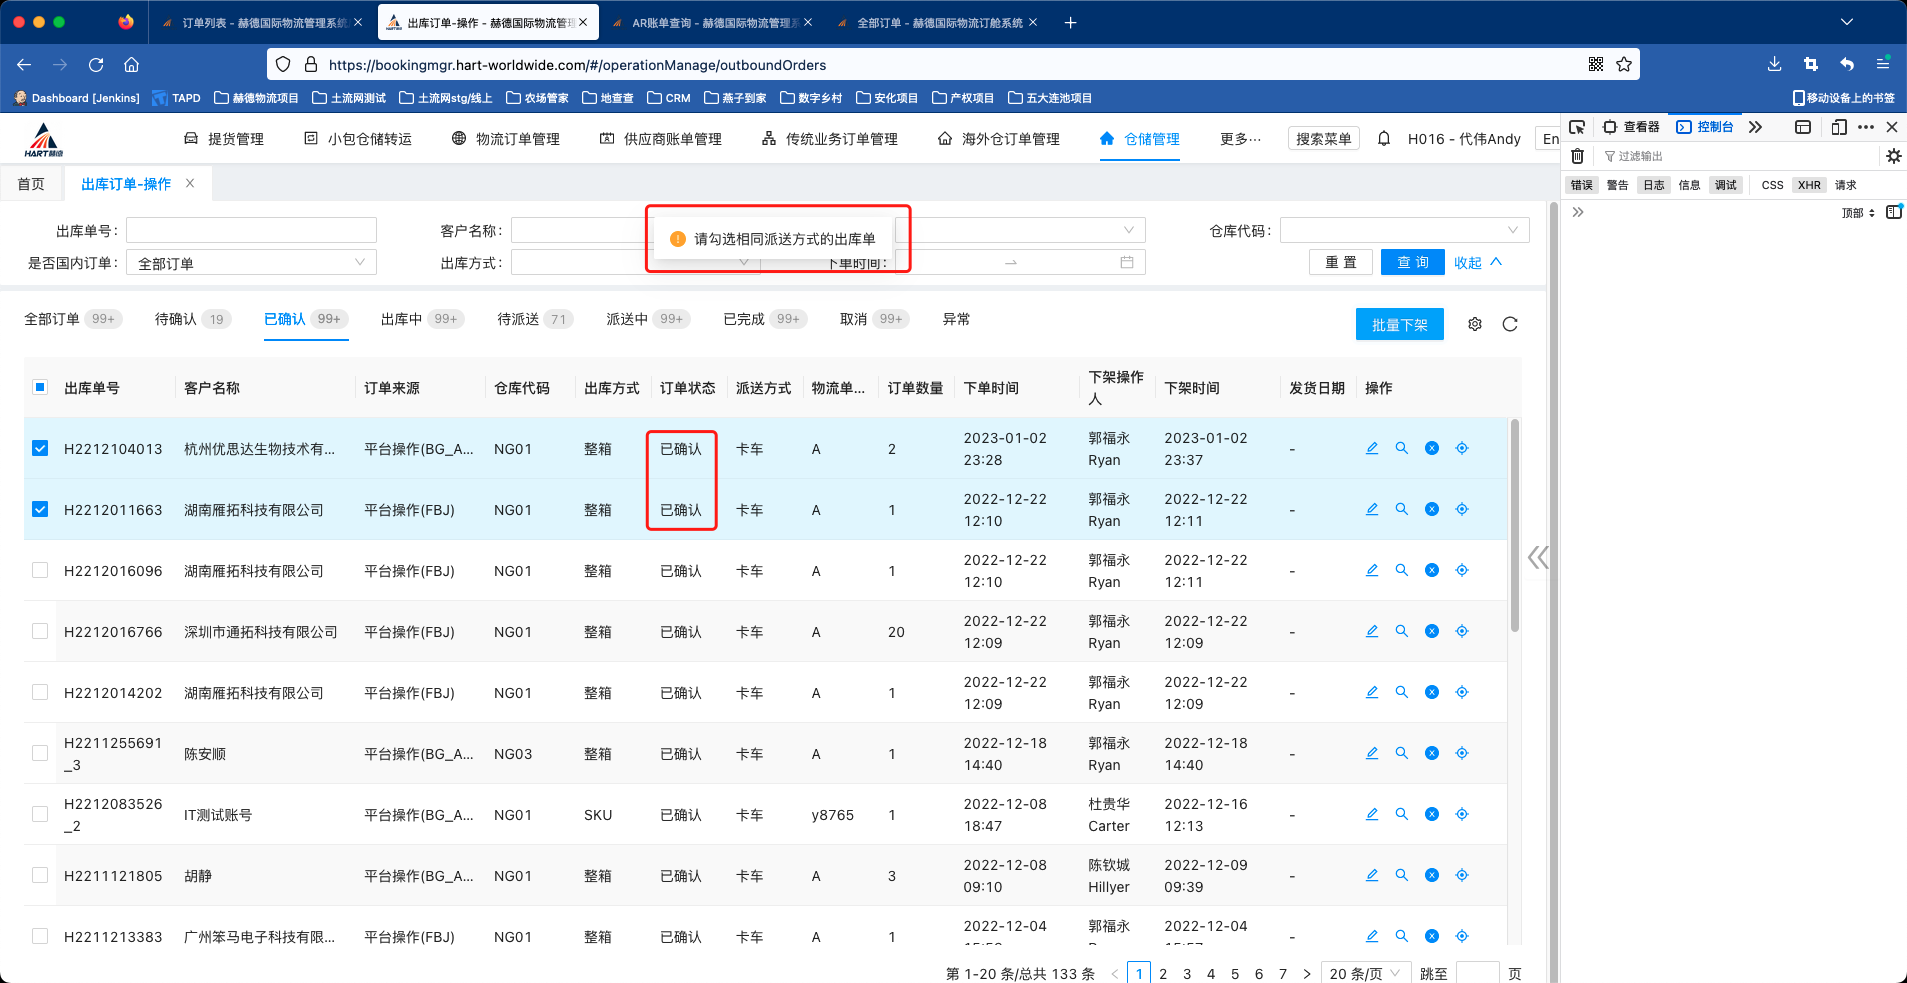Click blue cancel icon for order H2212016096
The image size is (1907, 983).
1431,570
